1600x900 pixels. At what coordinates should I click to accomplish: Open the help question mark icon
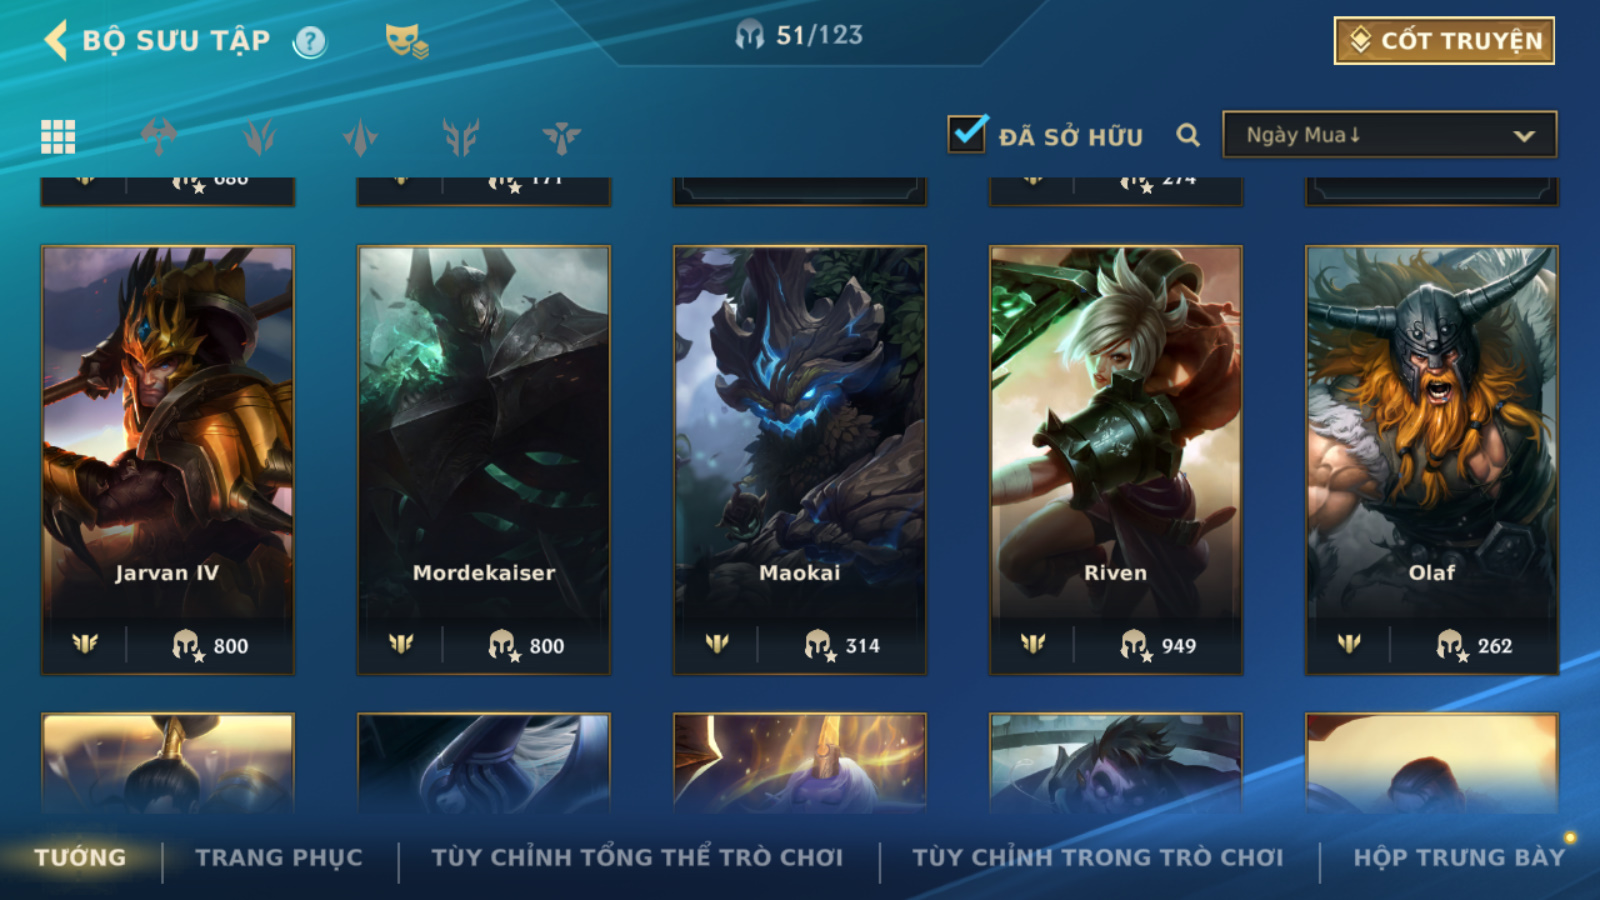click(310, 41)
